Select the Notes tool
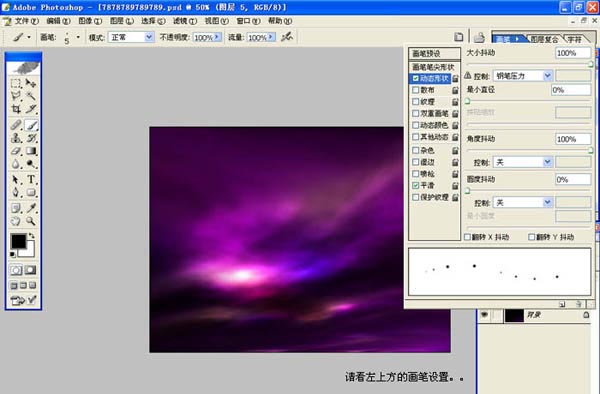Screen dimensions: 600x394 point(16,208)
